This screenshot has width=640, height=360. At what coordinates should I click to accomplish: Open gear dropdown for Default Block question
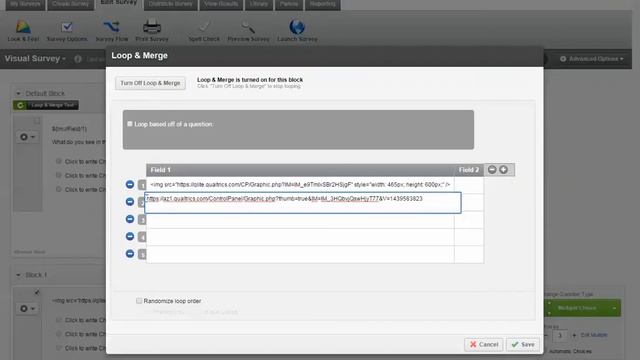point(27,137)
